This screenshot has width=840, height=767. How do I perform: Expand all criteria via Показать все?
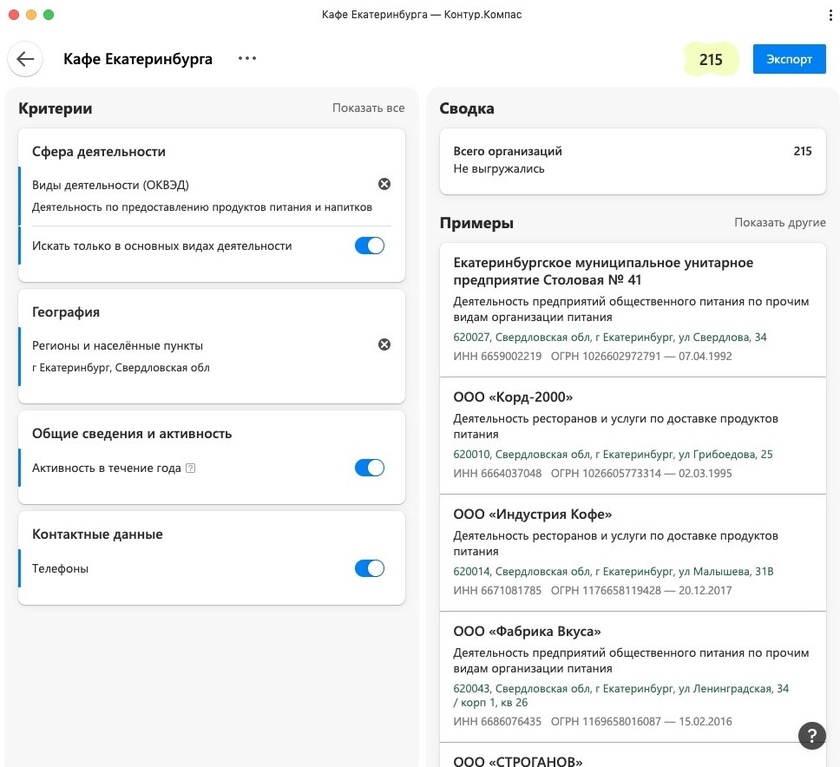[x=369, y=108]
